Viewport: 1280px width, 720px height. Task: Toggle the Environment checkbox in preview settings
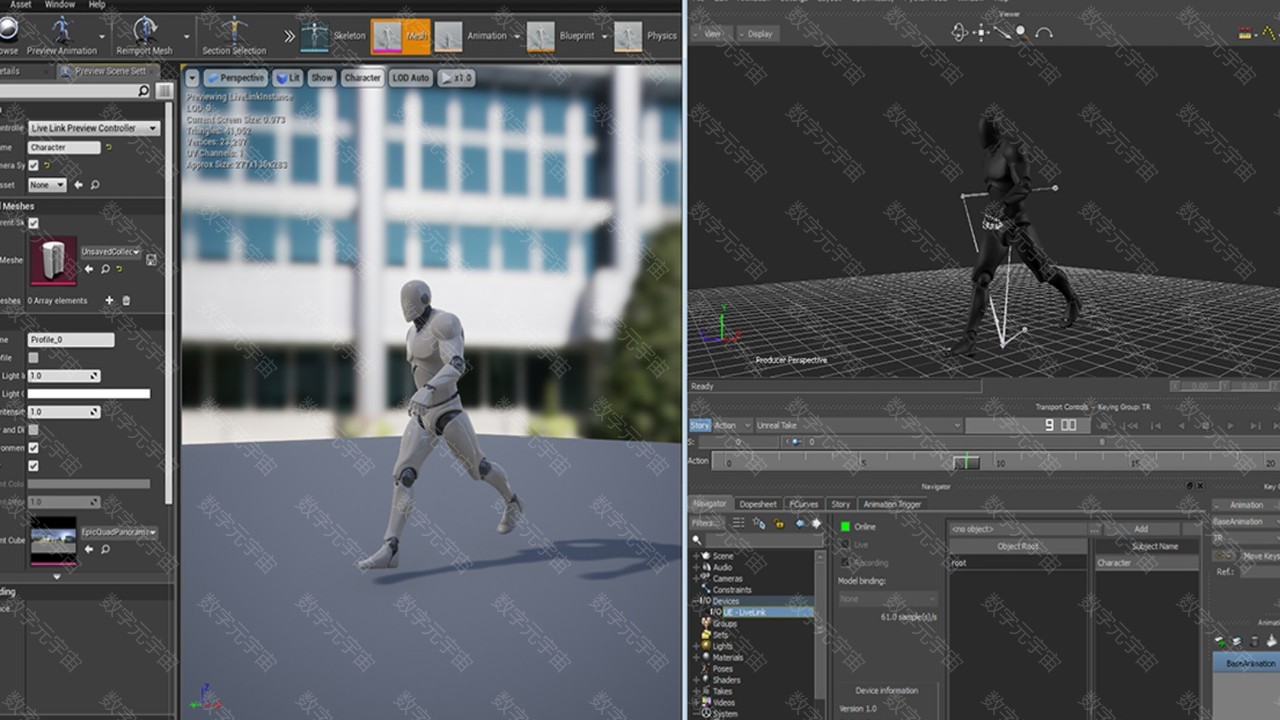[x=33, y=448]
